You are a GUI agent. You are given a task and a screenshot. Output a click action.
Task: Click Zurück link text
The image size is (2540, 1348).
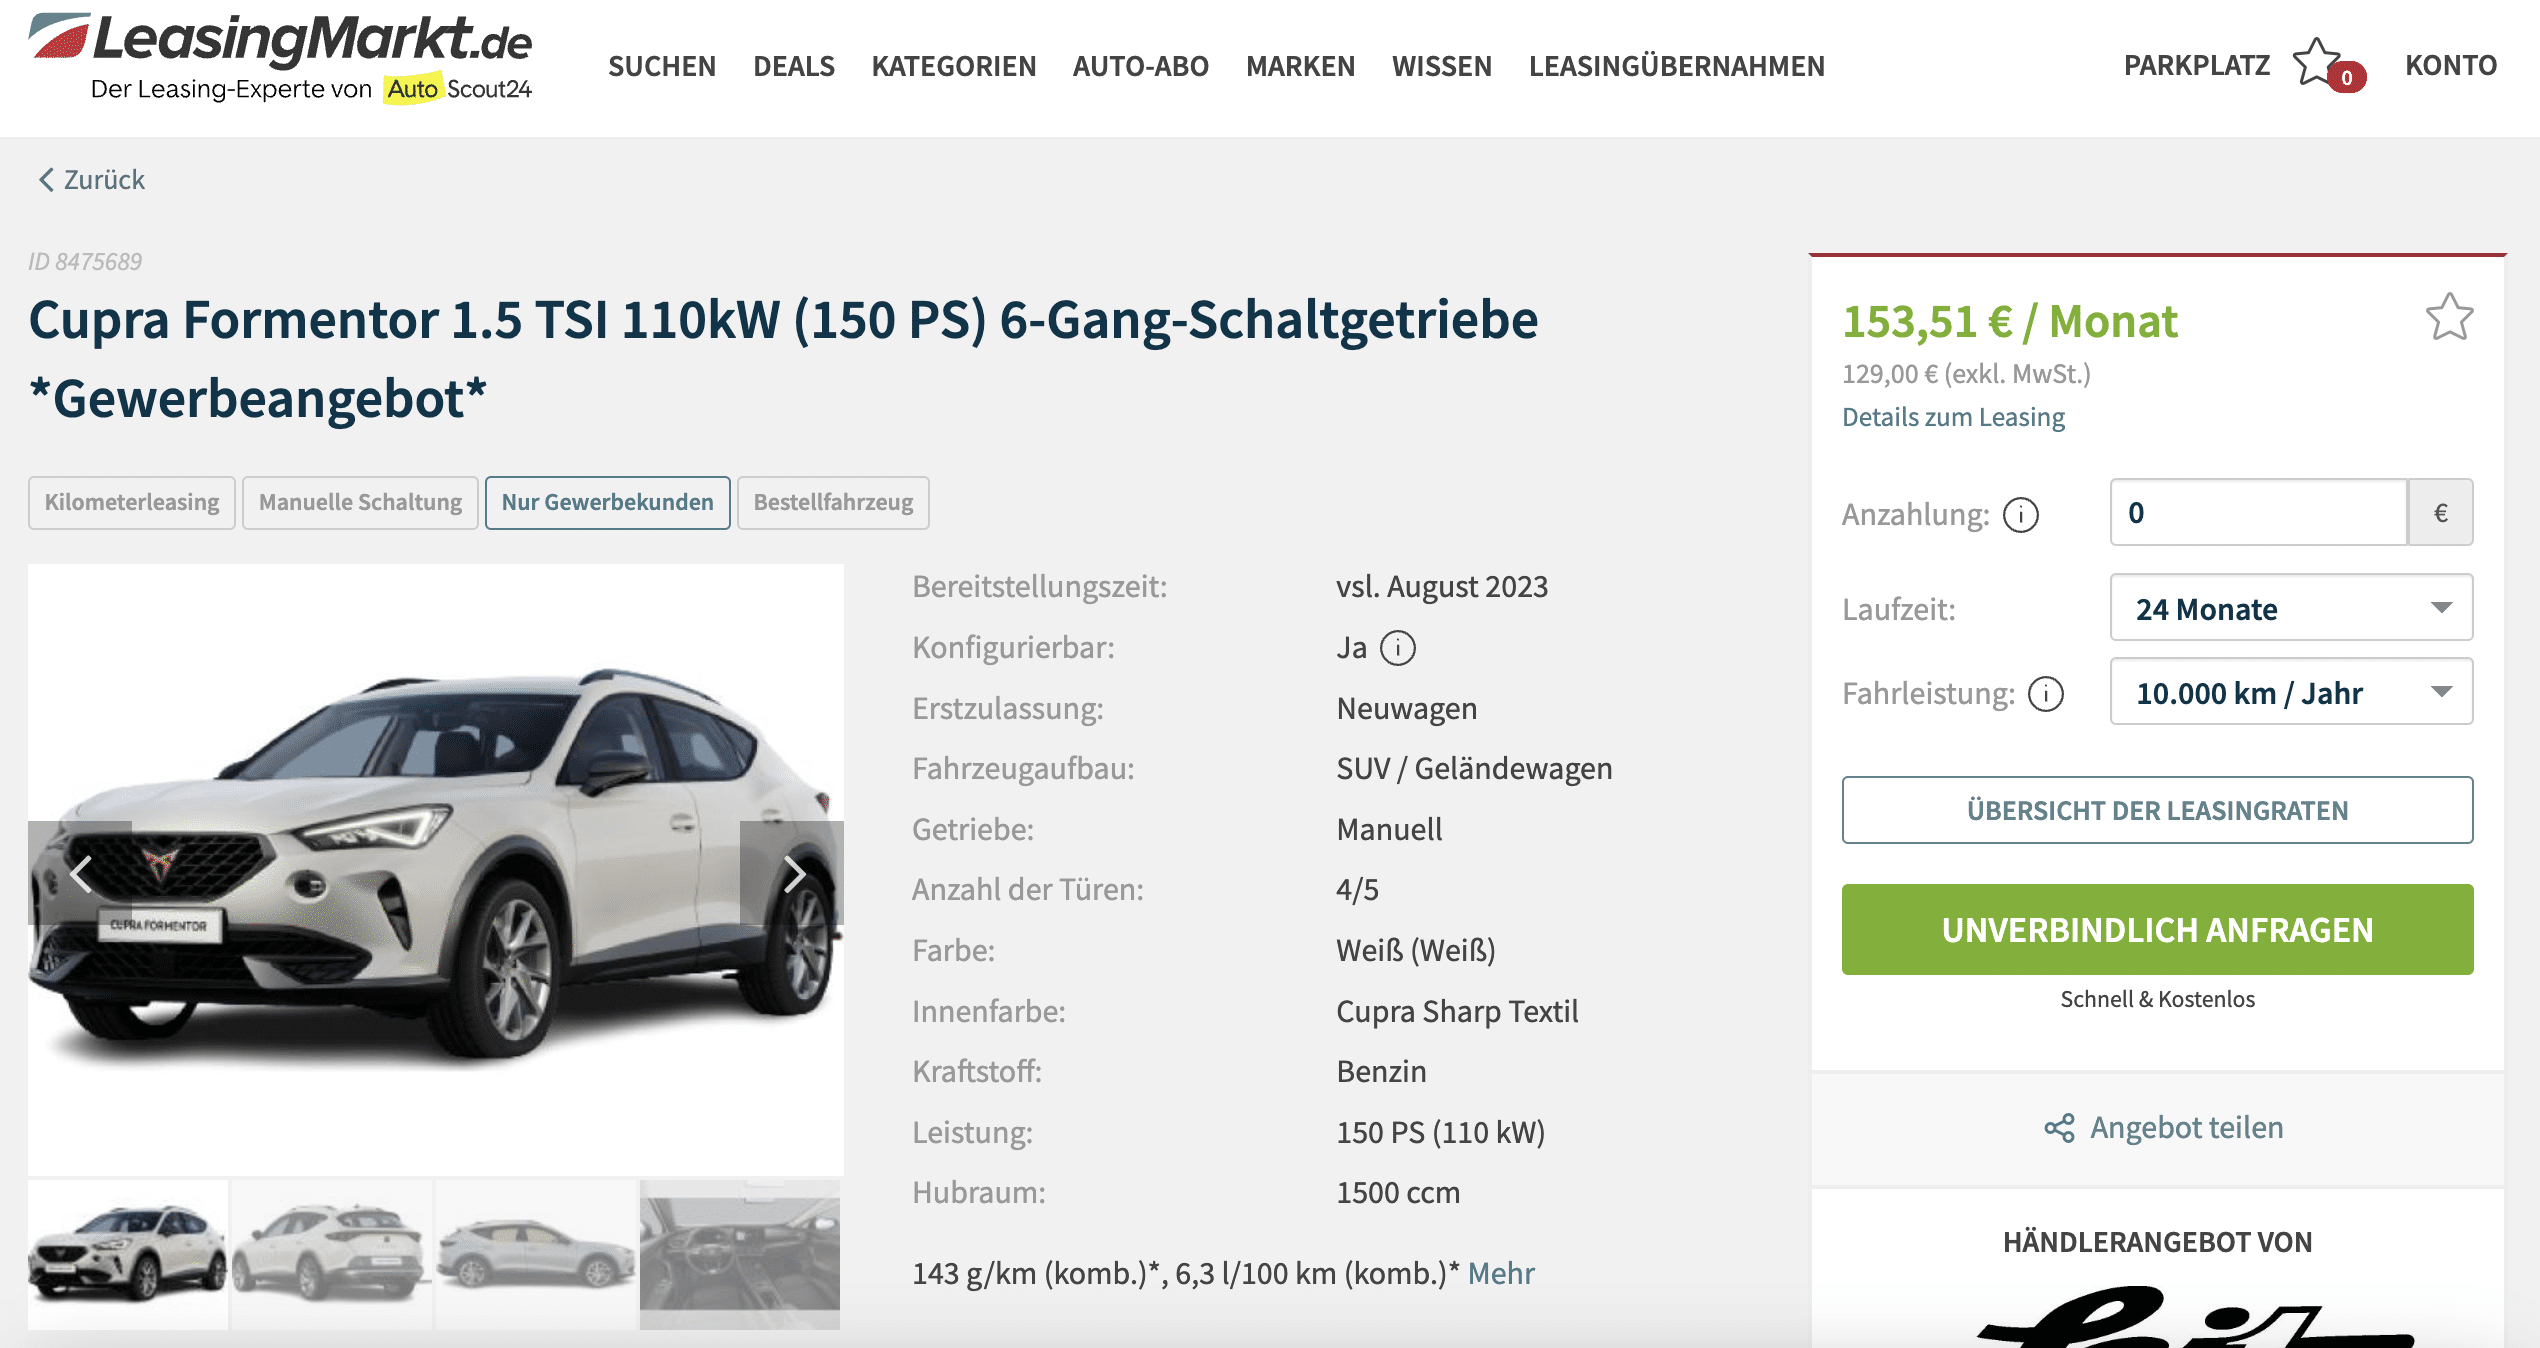[104, 180]
